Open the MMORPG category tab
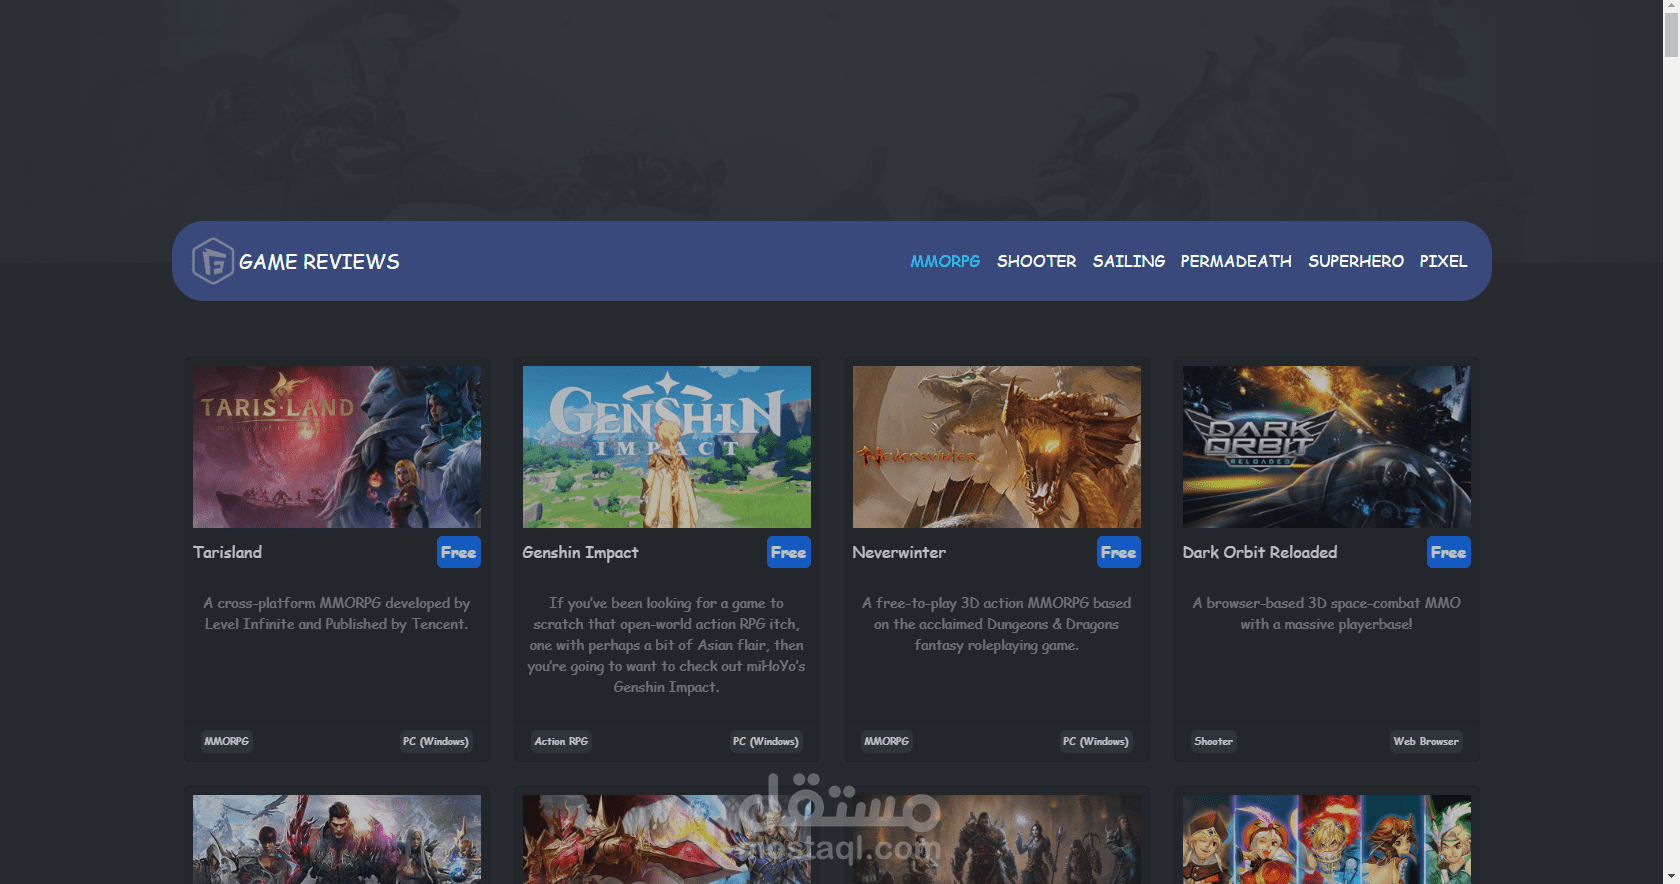The height and width of the screenshot is (884, 1680). 945,261
